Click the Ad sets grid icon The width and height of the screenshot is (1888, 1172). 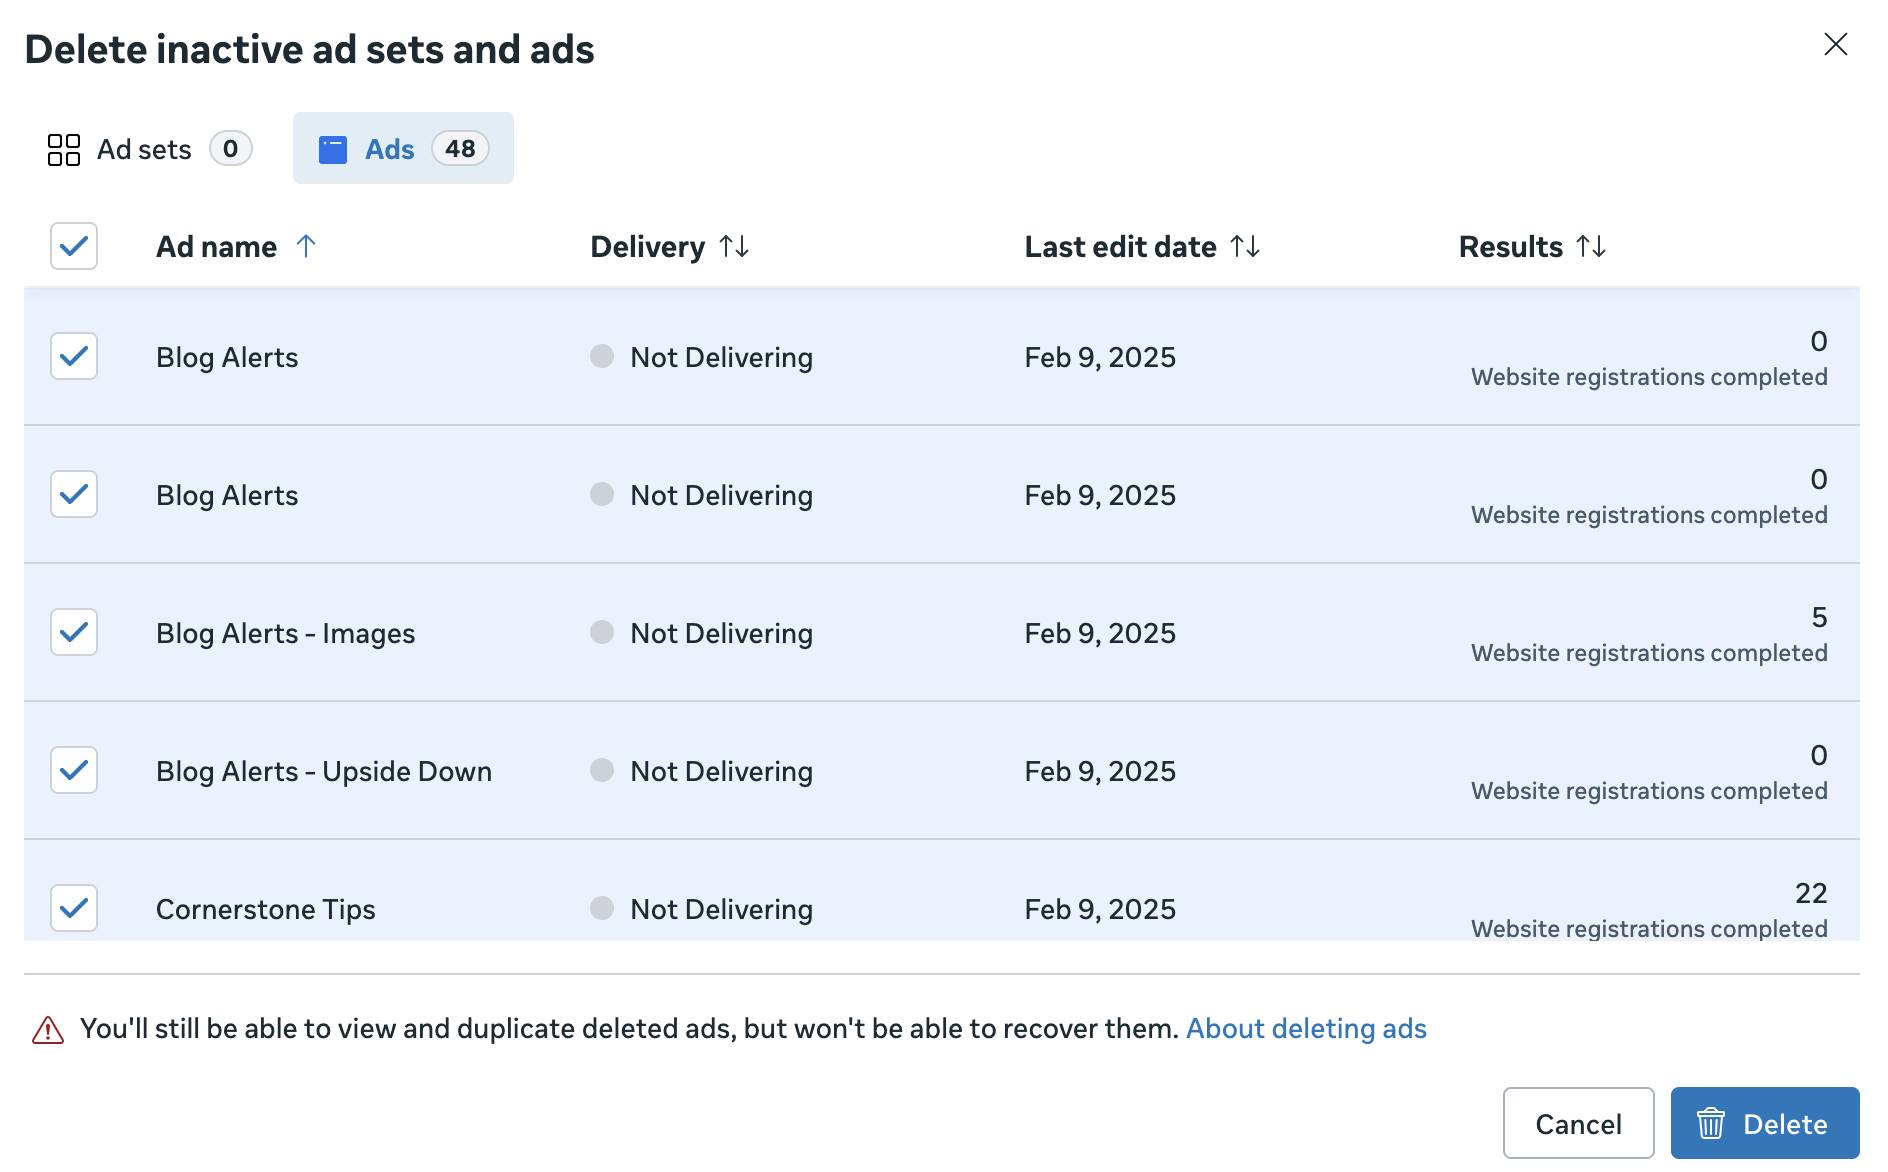tap(63, 148)
